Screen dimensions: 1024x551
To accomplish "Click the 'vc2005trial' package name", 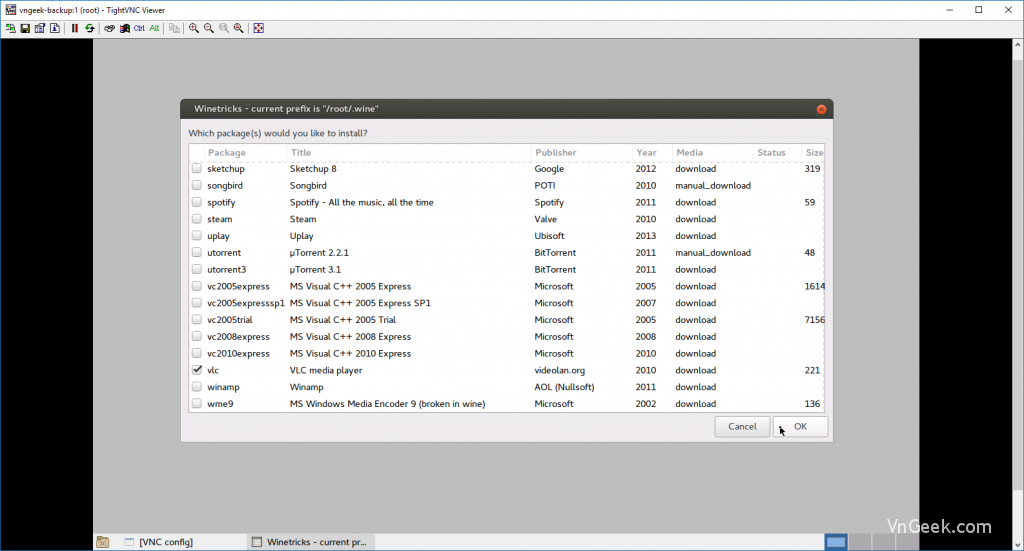I will 230,320.
